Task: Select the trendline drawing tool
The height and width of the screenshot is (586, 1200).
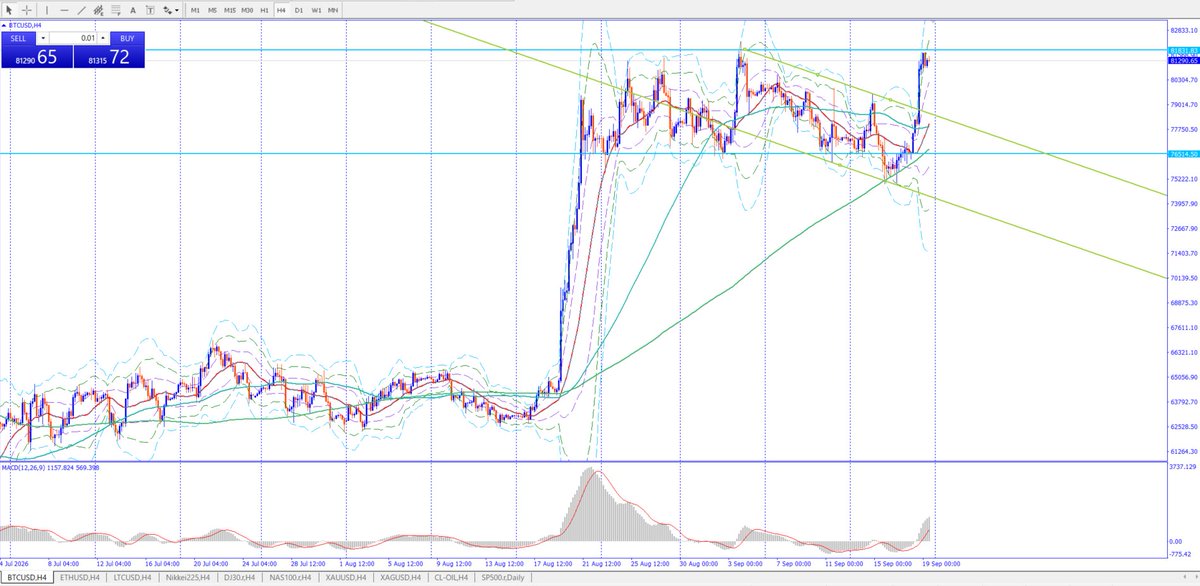Action: coord(82,10)
